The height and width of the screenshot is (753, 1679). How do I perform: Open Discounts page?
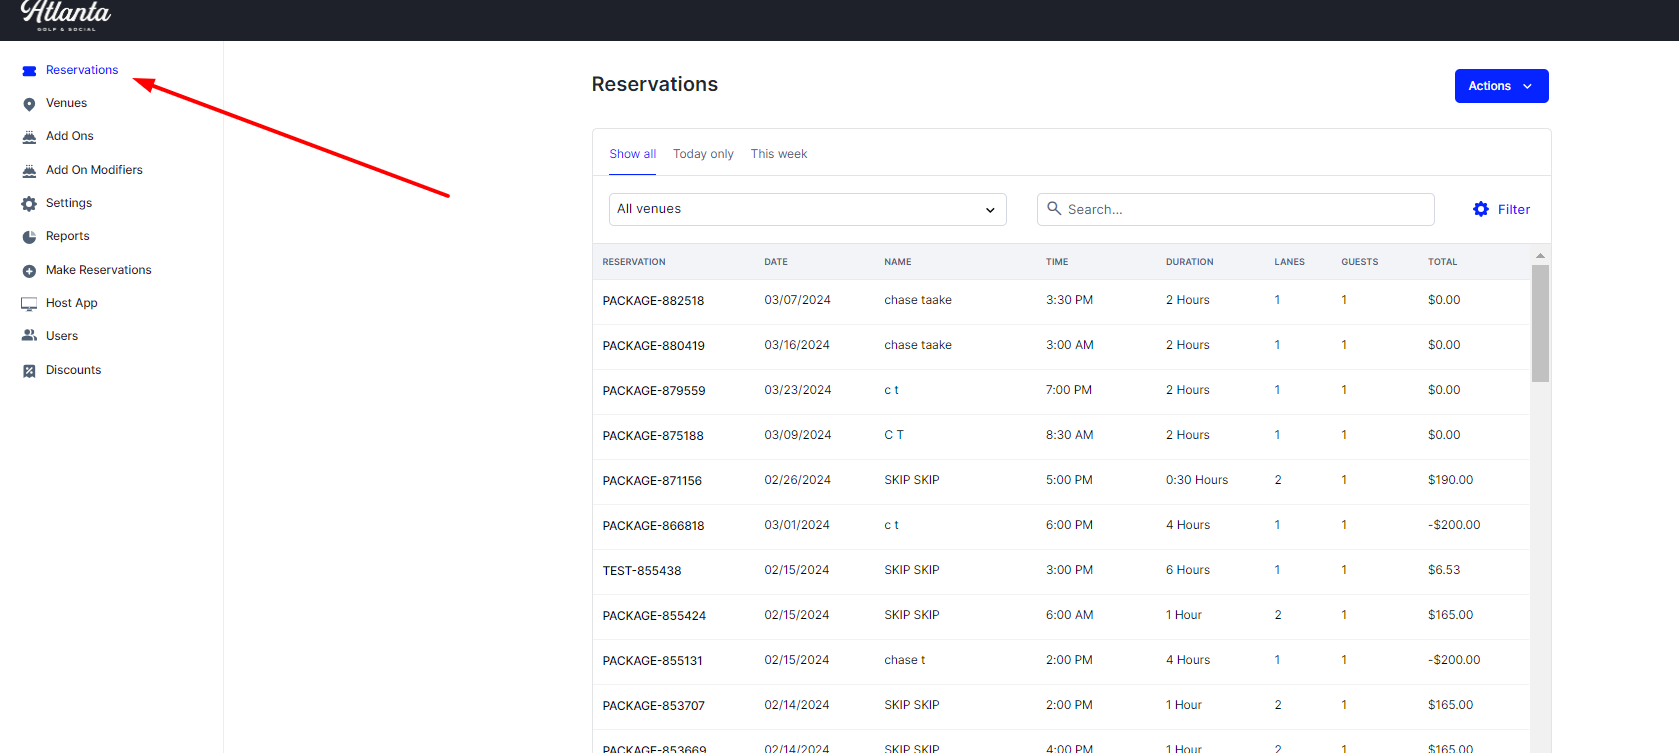click(74, 370)
